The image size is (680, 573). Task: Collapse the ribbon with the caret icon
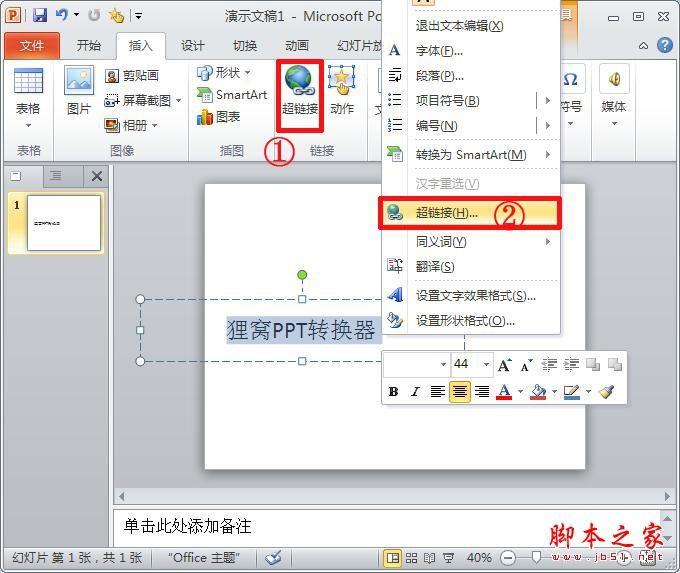coord(644,46)
